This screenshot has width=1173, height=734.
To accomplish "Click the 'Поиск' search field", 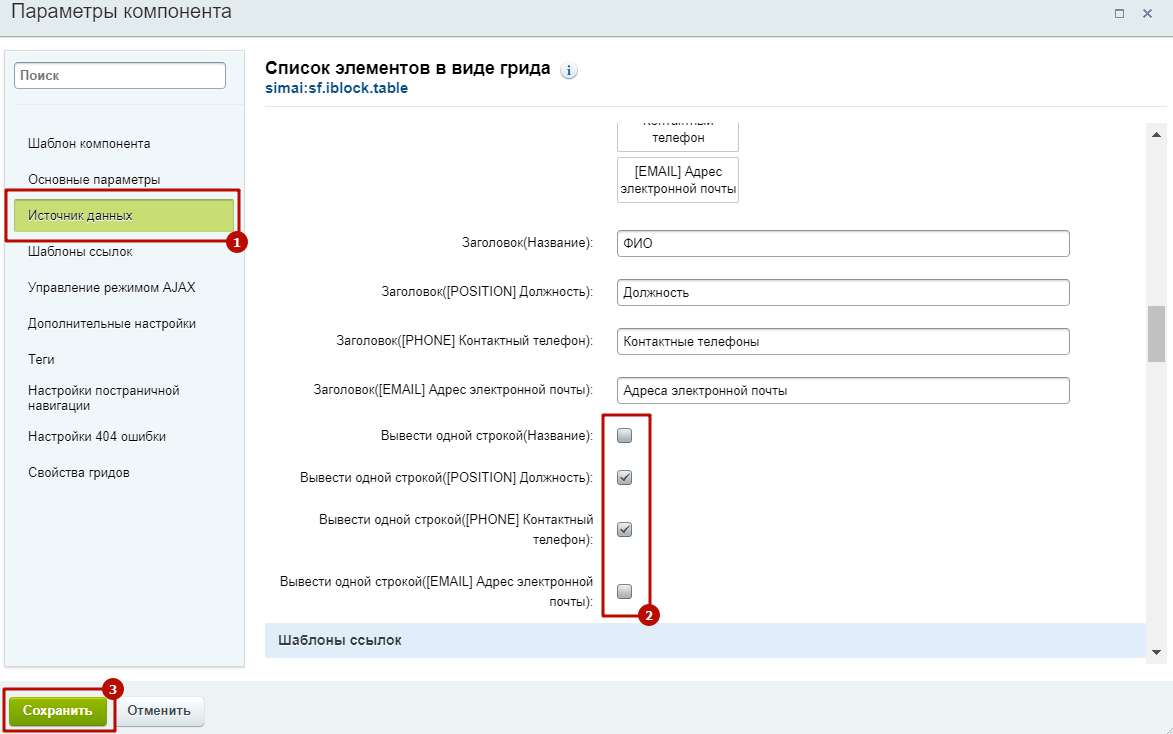I will 120,75.
